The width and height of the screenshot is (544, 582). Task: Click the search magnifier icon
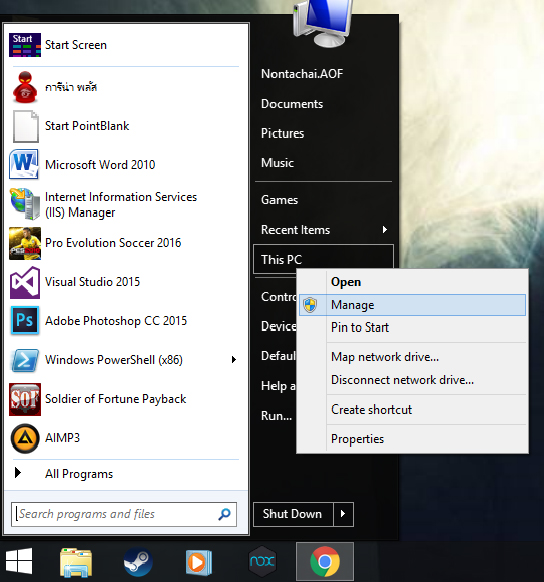tap(225, 514)
